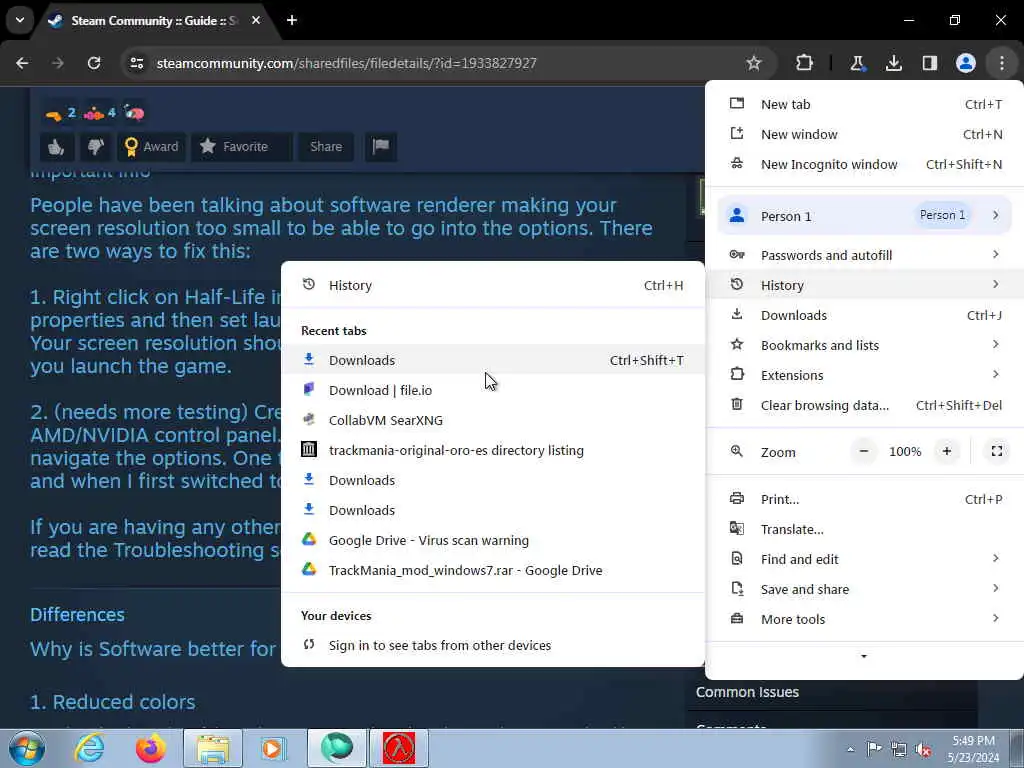Open Downloads entry with Ctrl+J shortcut
1024x768 pixels.
(x=864, y=315)
